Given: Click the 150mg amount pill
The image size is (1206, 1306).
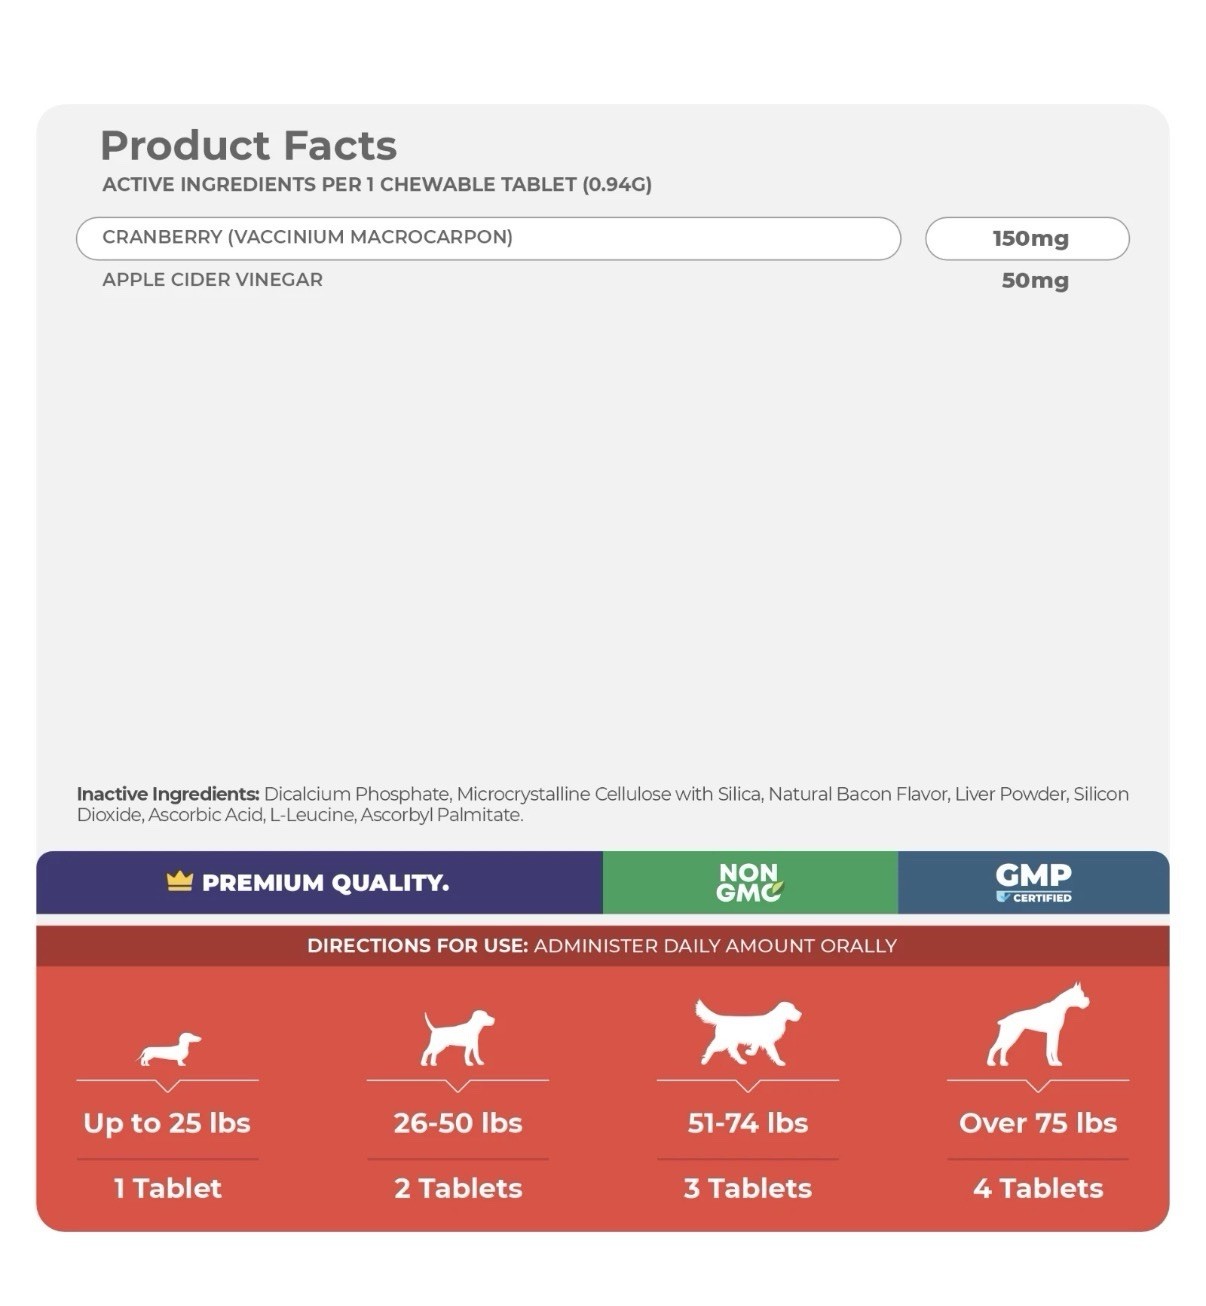Looking at the screenshot, I should (x=1027, y=238).
